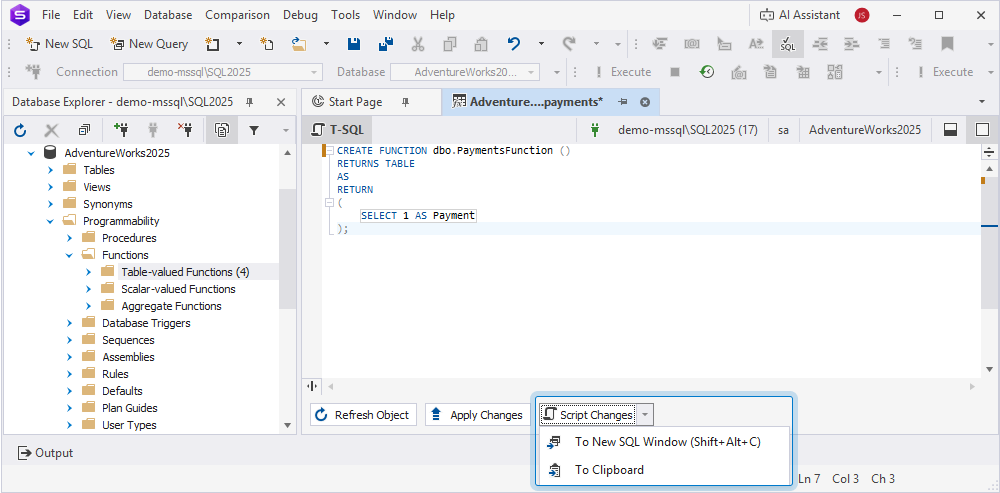Screen dimensions: 1000x493
Task: Click the Undo arrow icon
Action: pyautogui.click(x=514, y=44)
